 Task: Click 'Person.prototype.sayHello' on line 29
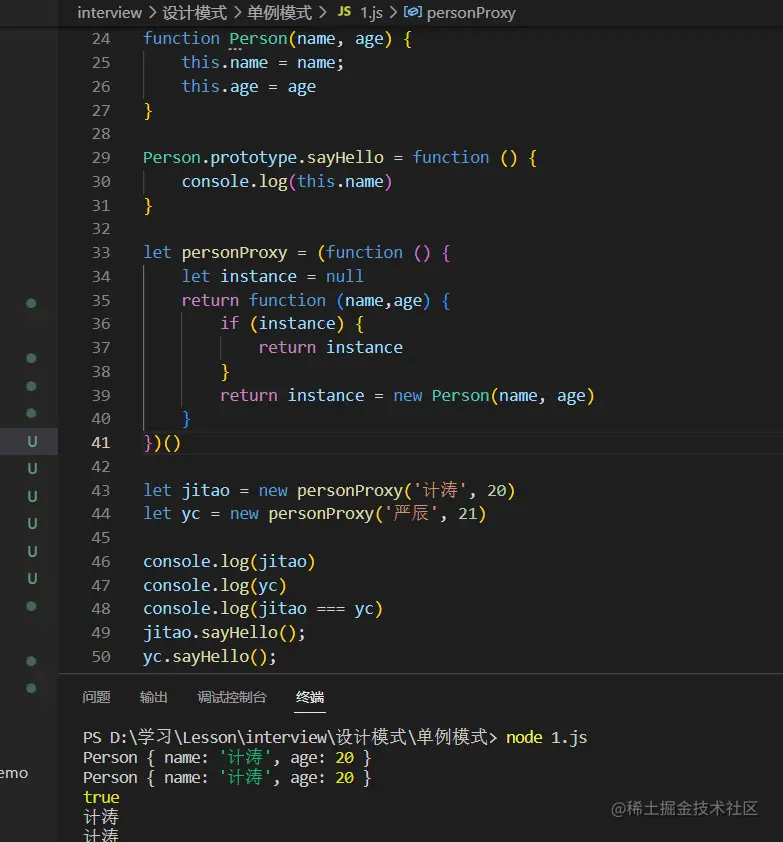coord(263,157)
